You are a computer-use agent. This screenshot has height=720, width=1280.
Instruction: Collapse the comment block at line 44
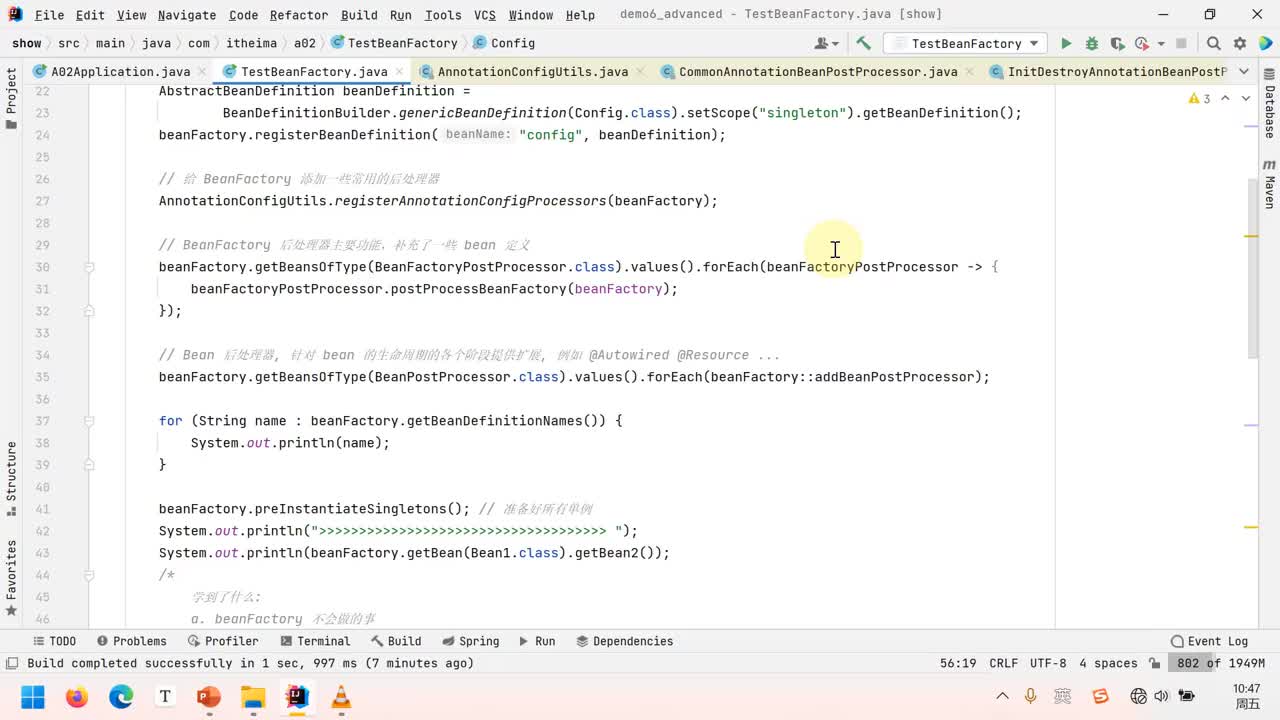89,575
